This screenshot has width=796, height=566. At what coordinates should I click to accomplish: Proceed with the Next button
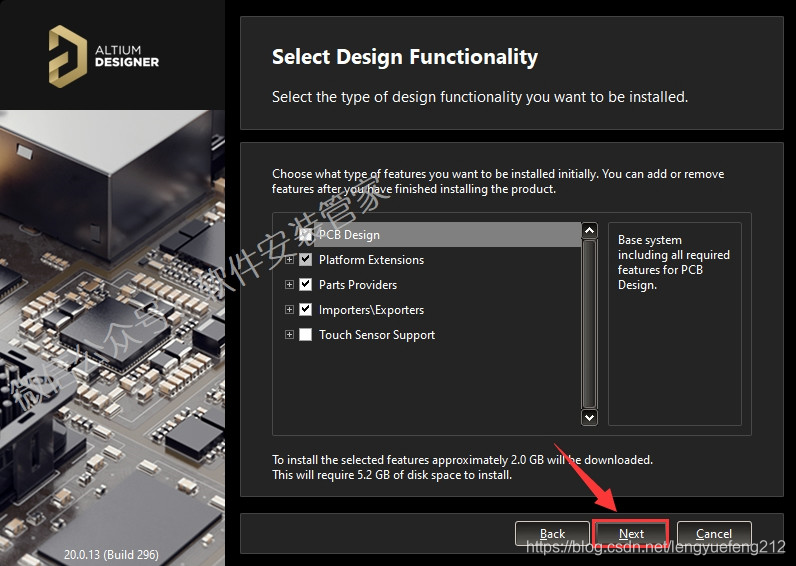(x=631, y=534)
